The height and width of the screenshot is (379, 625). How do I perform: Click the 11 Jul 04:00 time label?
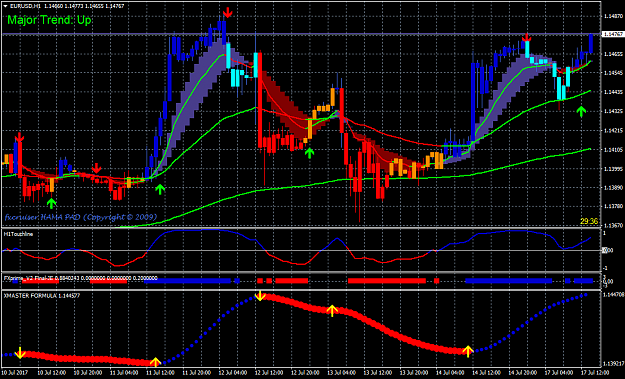point(124,372)
